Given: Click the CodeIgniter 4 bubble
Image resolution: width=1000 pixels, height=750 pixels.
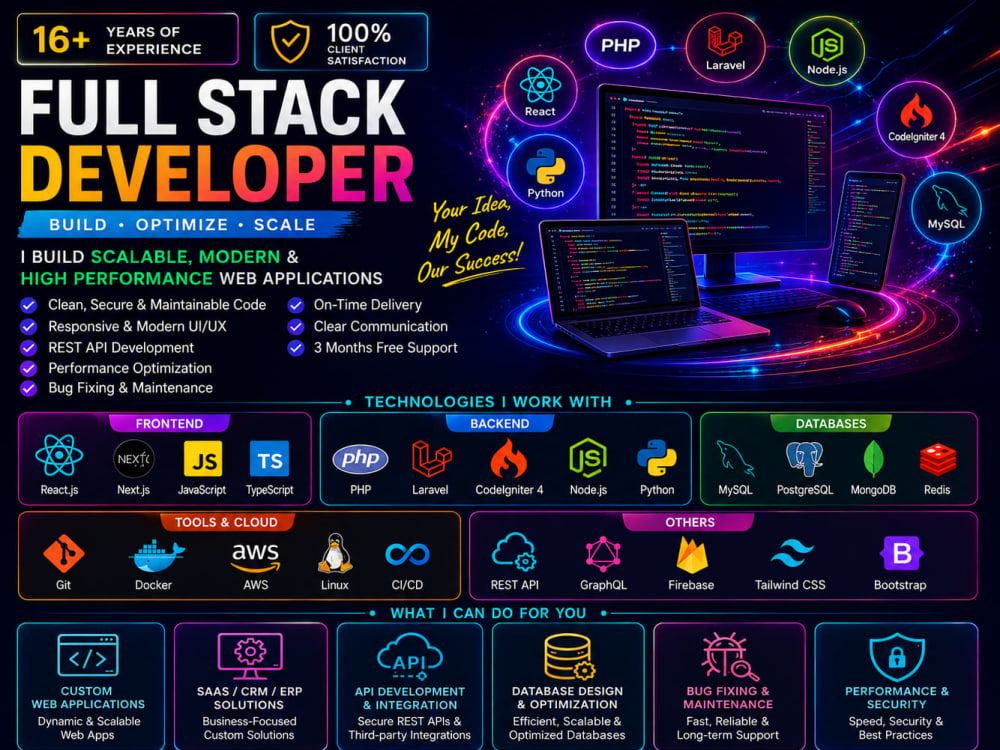Looking at the screenshot, I should (916, 119).
